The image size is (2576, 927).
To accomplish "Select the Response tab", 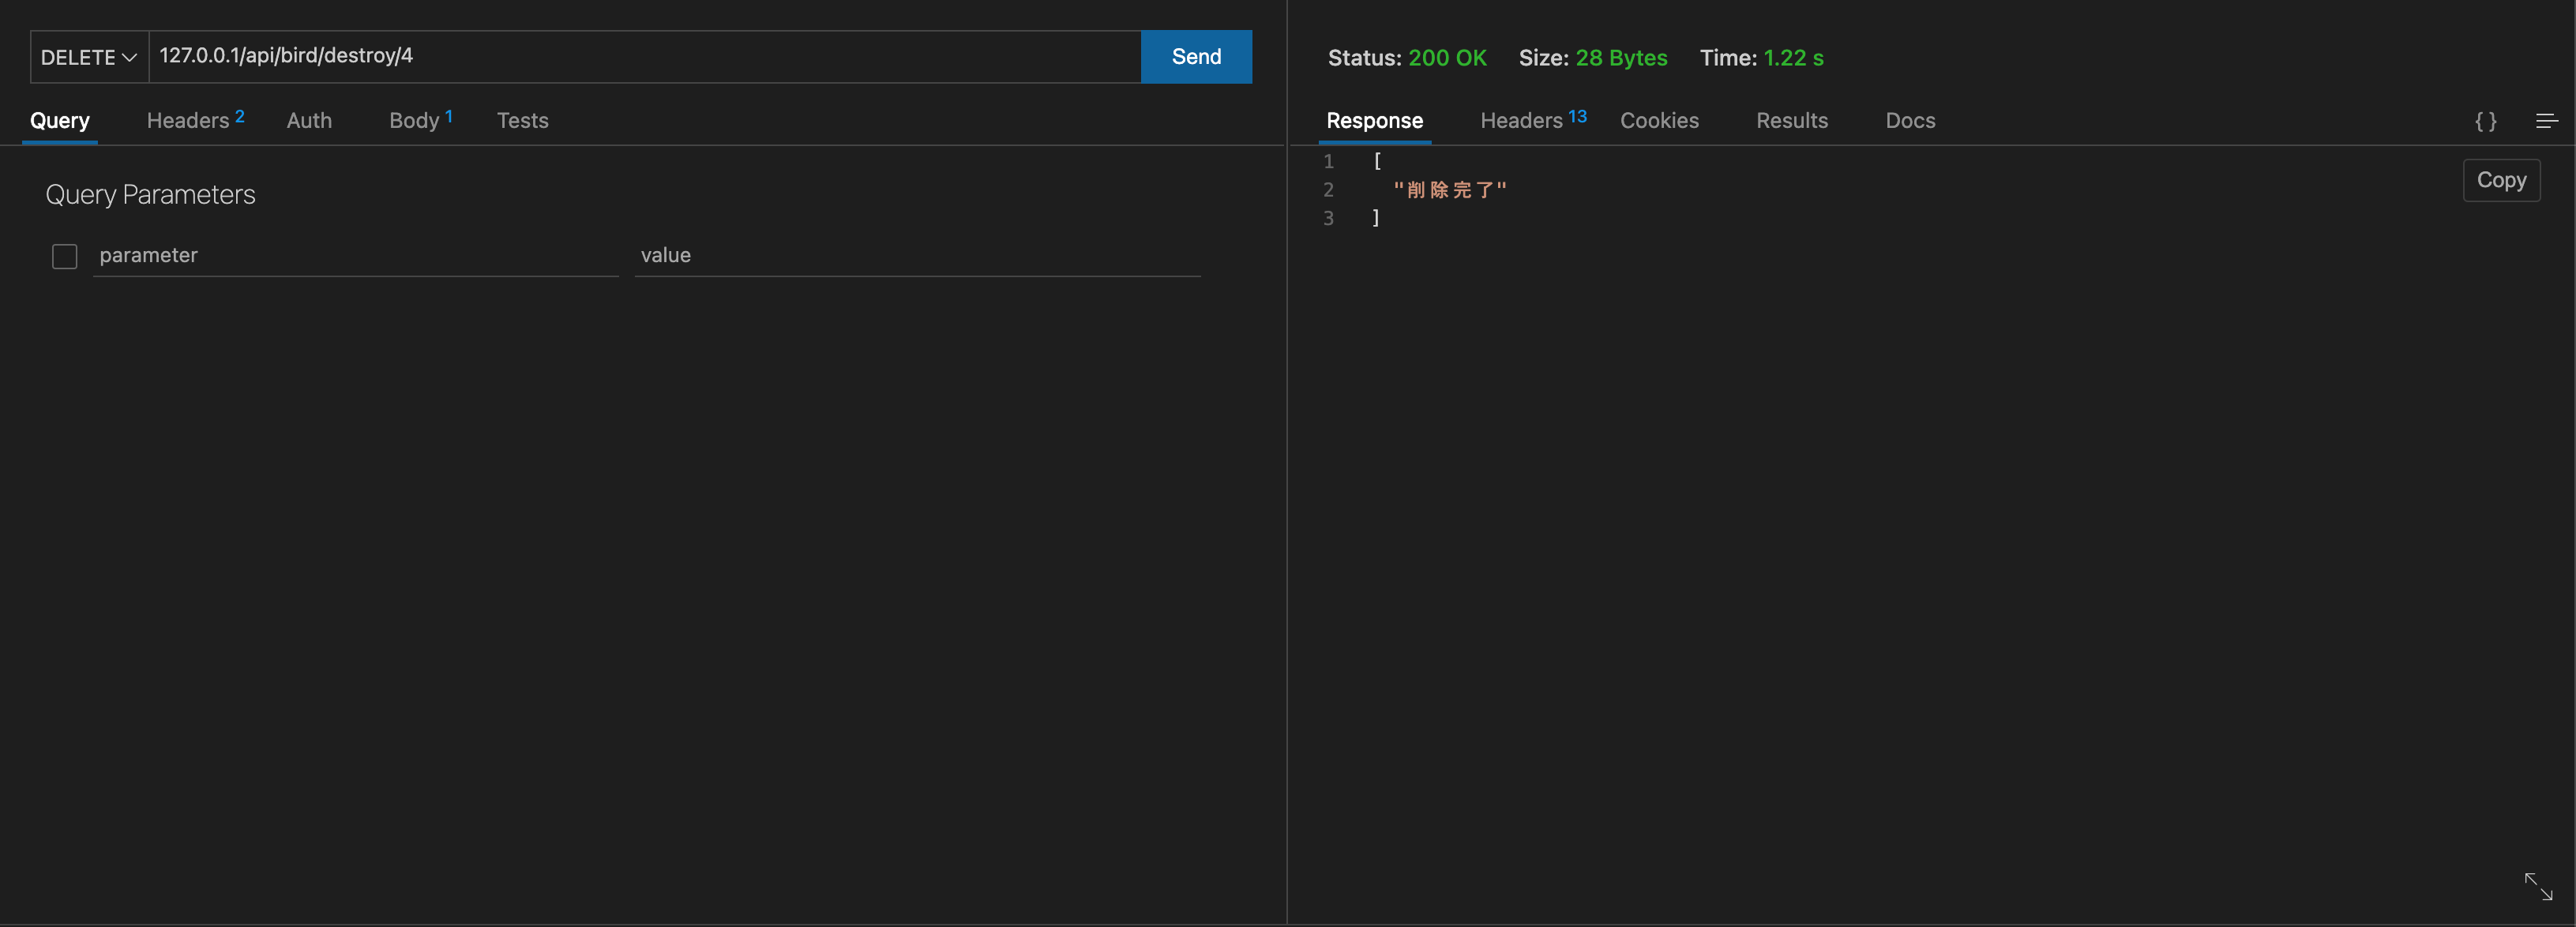I will coord(1374,120).
